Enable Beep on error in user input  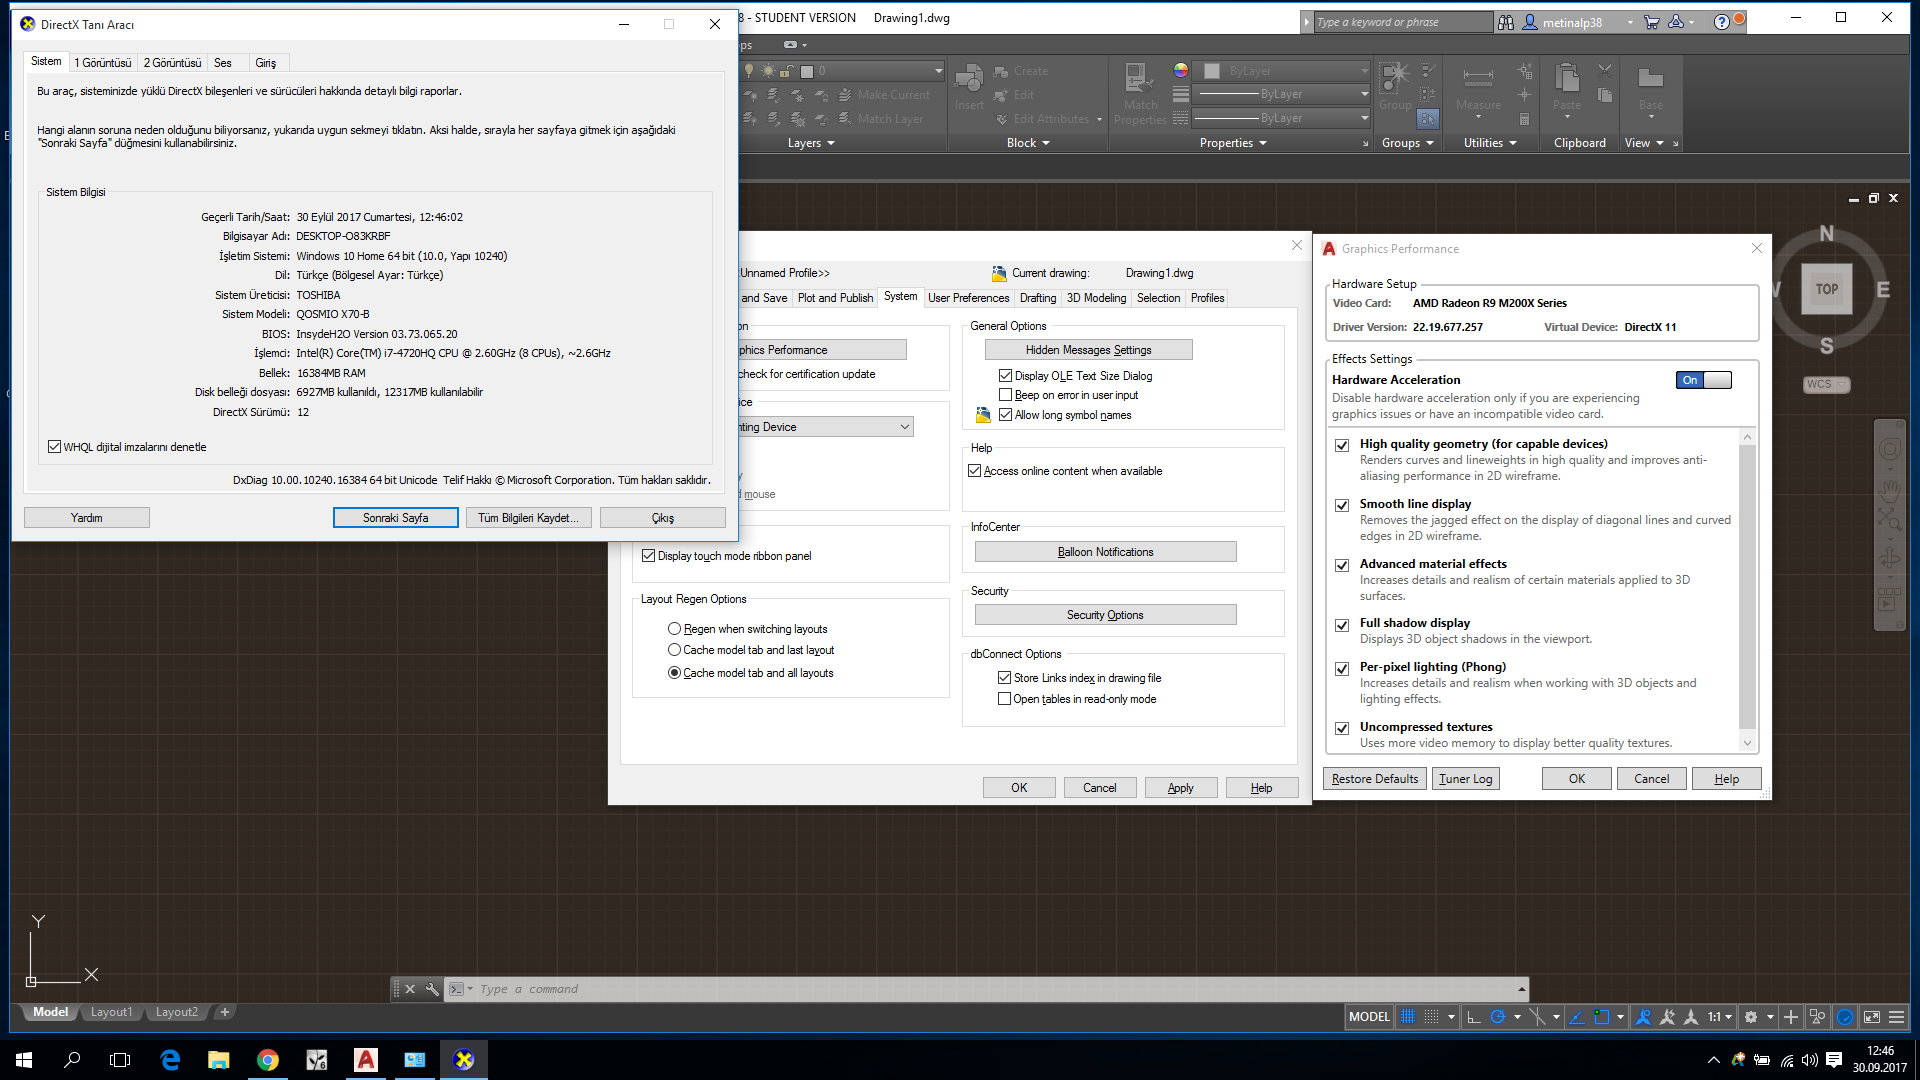pos(1005,394)
